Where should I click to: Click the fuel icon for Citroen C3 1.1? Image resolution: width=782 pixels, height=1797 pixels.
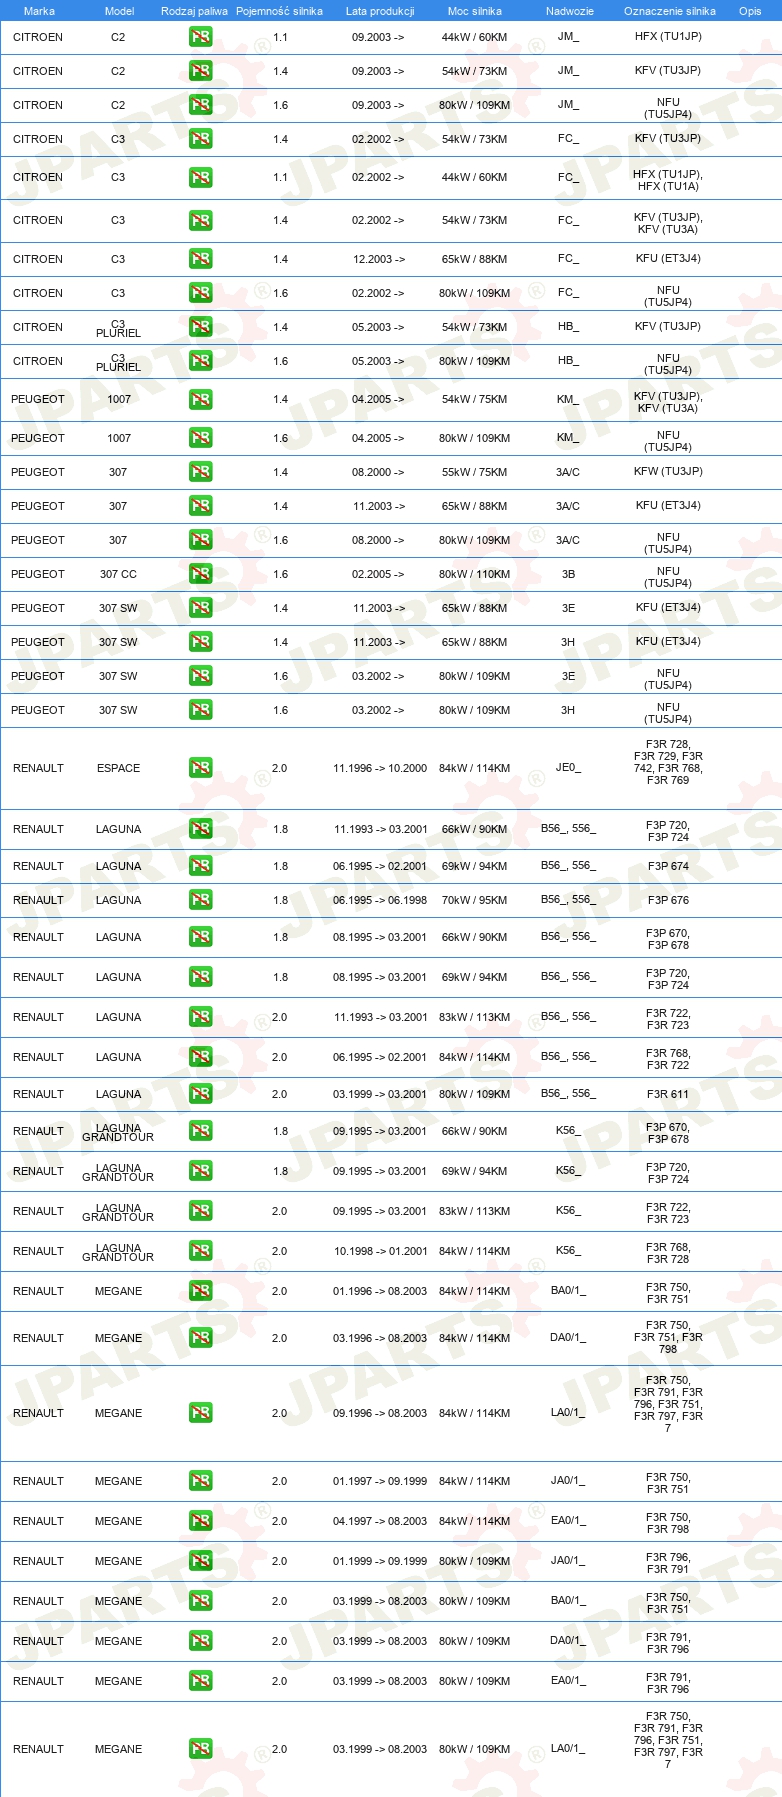[x=200, y=177]
